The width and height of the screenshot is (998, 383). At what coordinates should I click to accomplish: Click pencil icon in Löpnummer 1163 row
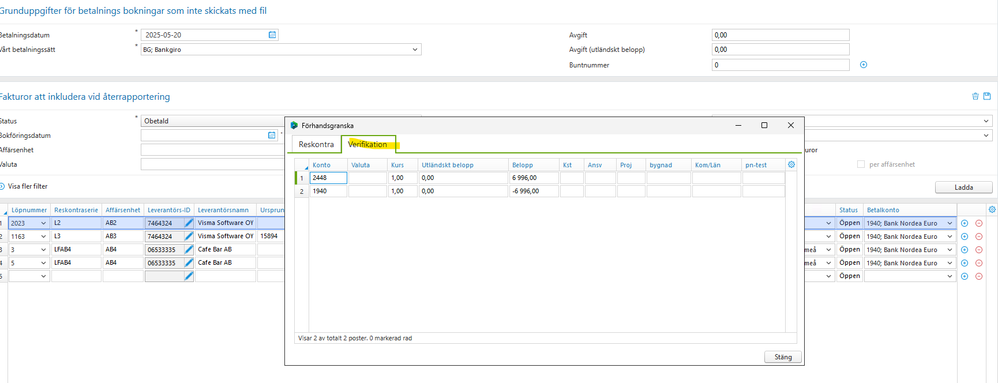pos(188,236)
